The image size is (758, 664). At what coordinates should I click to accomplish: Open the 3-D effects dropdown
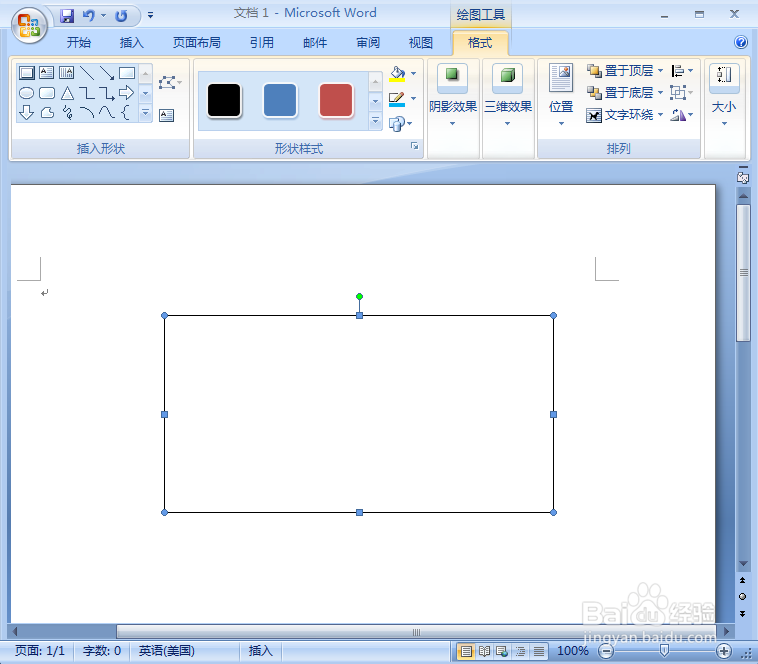[x=508, y=107]
